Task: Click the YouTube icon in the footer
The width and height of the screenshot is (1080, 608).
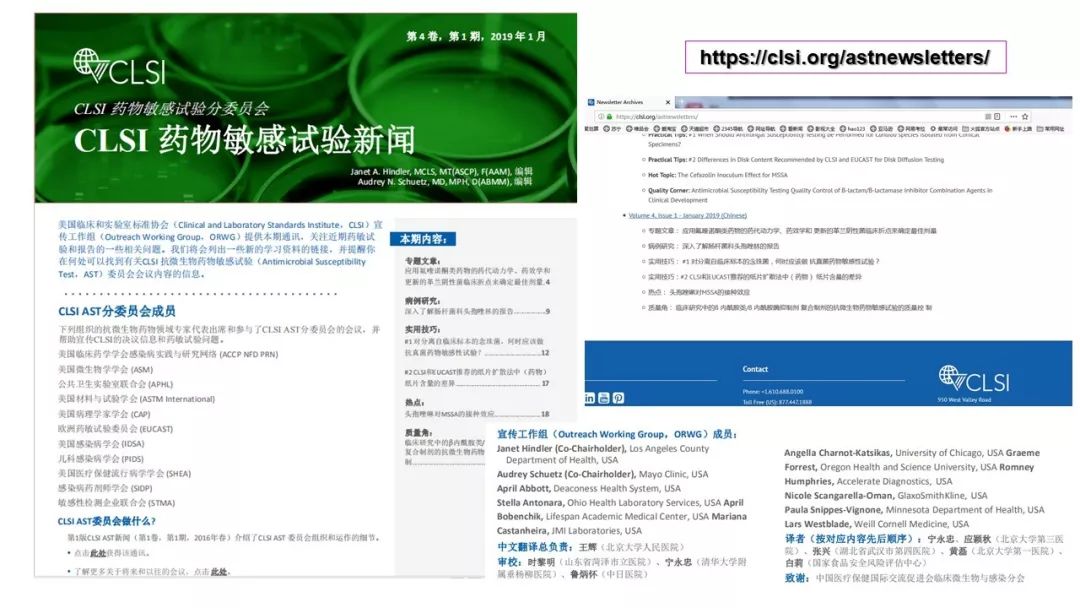Action: click(x=604, y=398)
